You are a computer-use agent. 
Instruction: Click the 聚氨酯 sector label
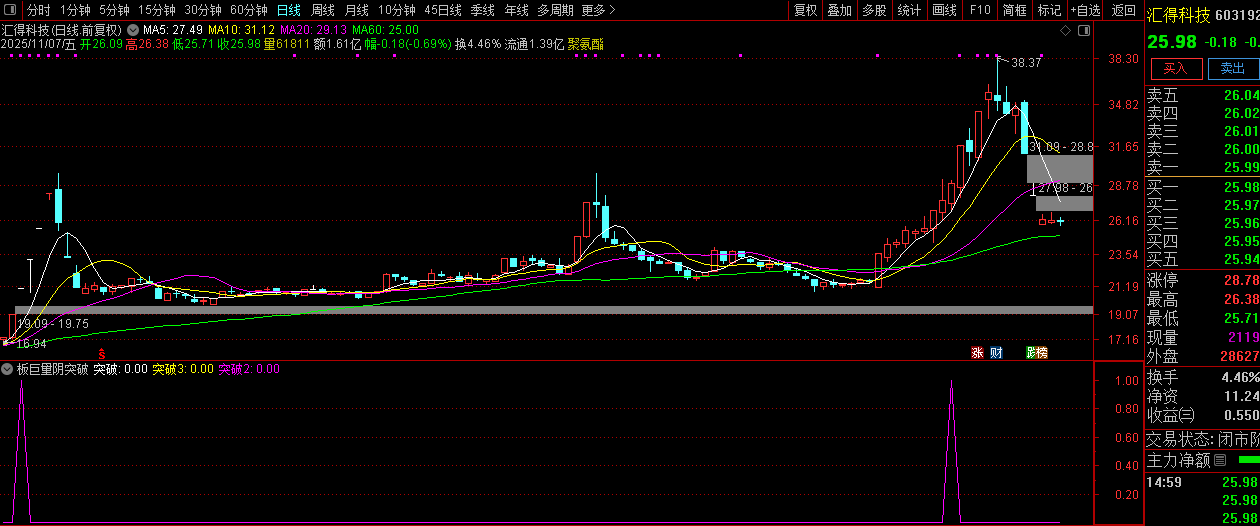(585, 44)
